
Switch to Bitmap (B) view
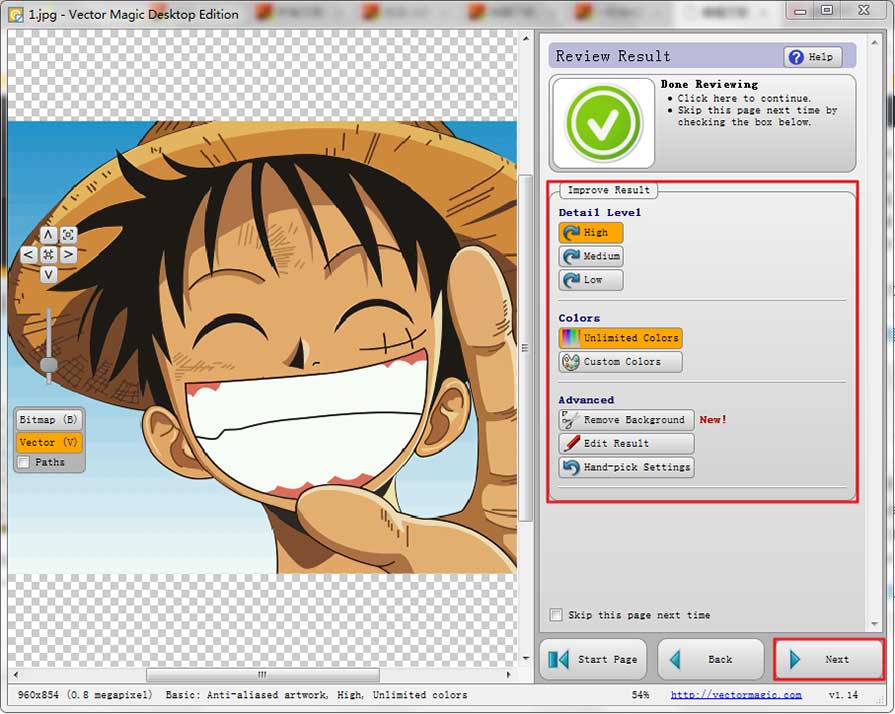(48, 420)
